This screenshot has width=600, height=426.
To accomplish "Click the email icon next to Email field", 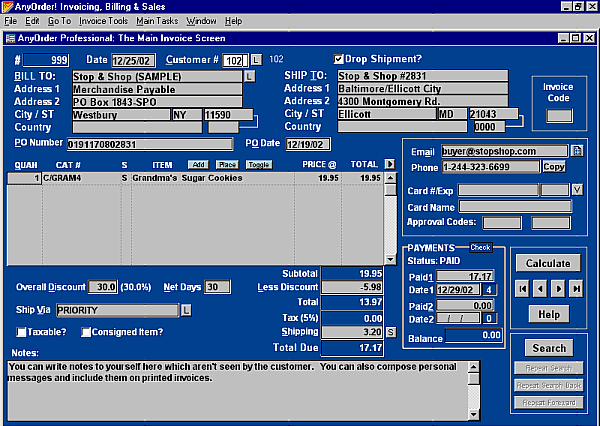I will (x=577, y=151).
